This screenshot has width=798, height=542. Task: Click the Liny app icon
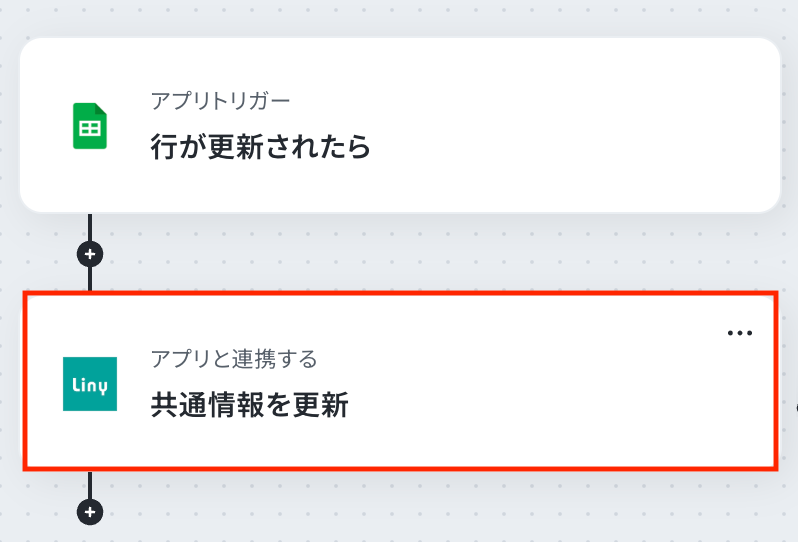[90, 384]
